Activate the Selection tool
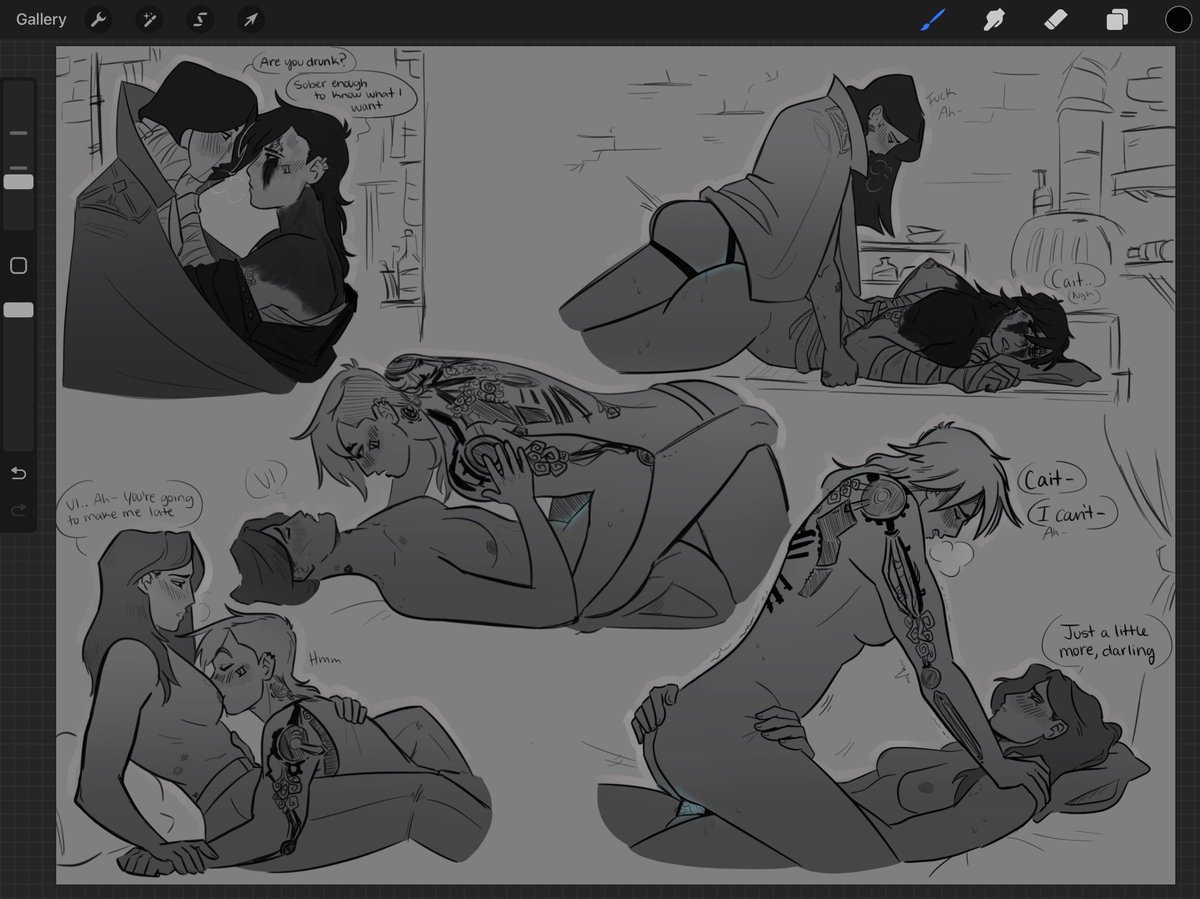Image resolution: width=1200 pixels, height=899 pixels. coord(200,19)
